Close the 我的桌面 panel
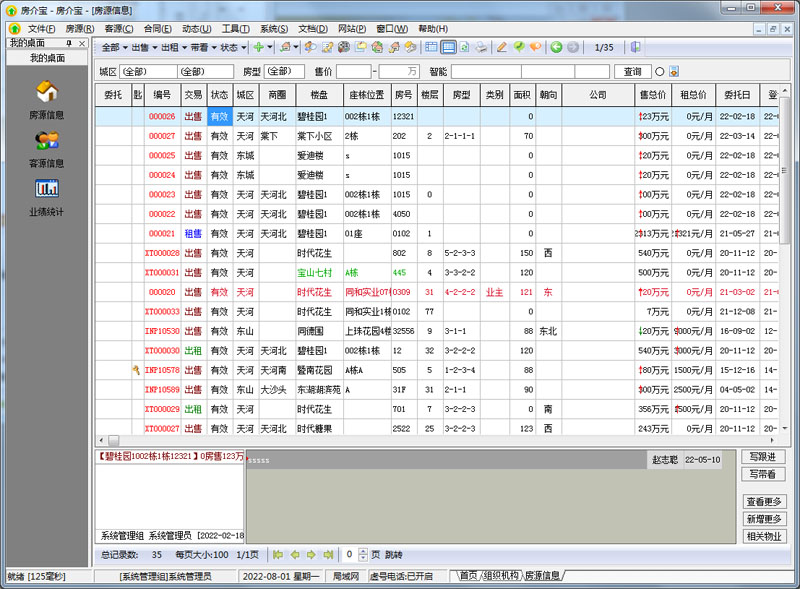 click(x=82, y=43)
